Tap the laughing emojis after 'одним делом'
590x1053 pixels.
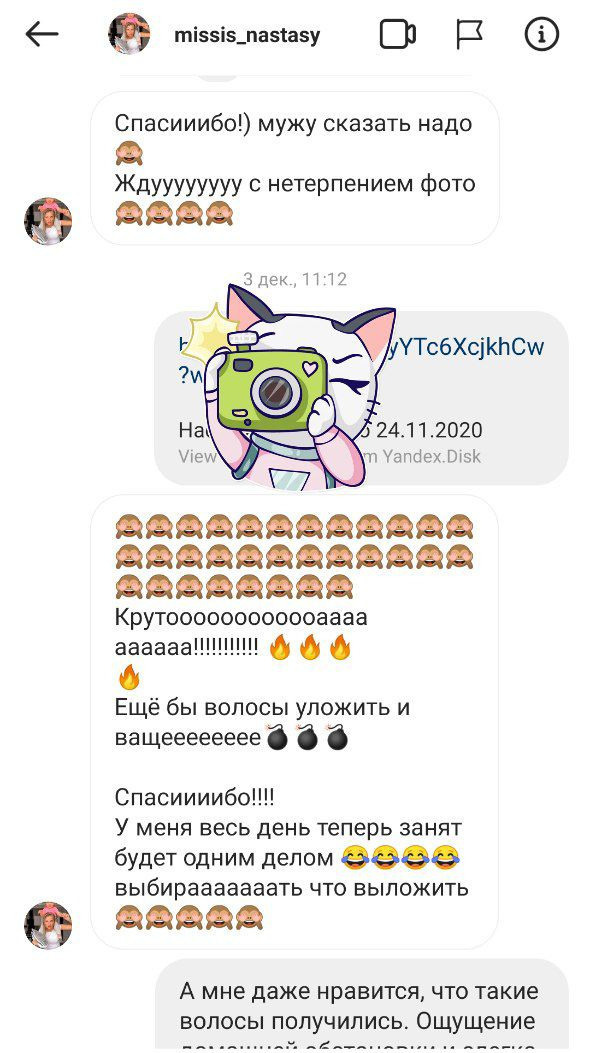tap(400, 858)
